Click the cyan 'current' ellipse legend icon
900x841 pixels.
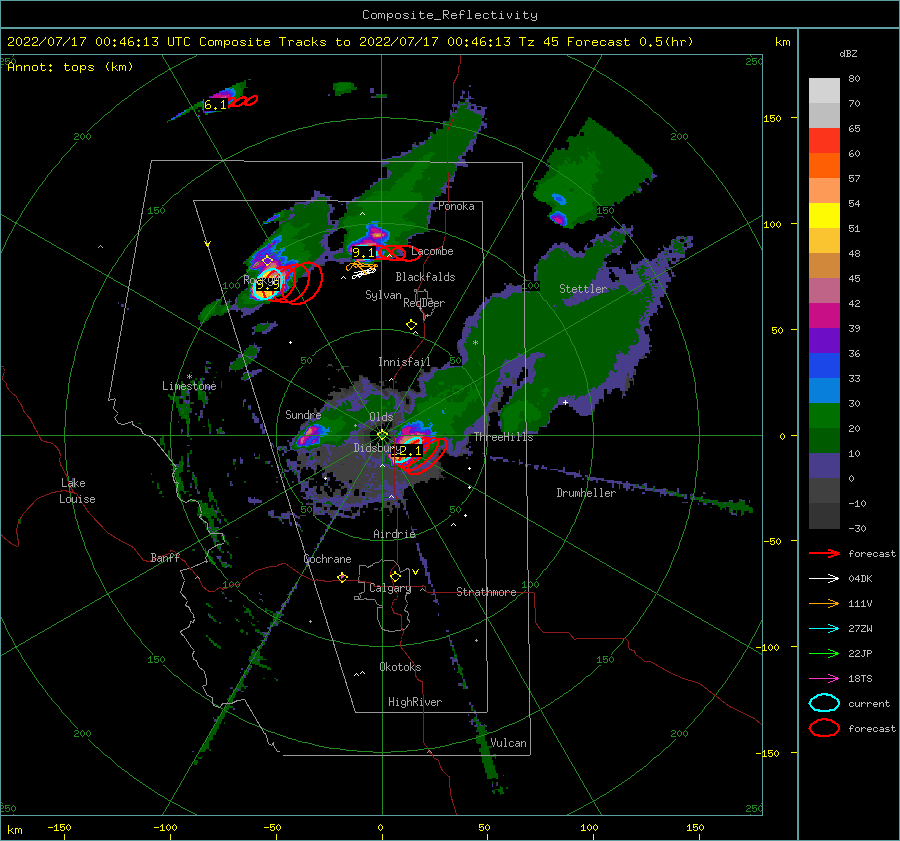point(824,703)
